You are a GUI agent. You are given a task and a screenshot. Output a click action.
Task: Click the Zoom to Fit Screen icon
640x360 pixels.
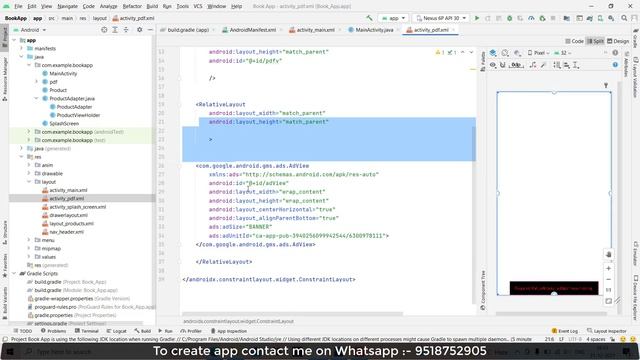tap(608, 301)
